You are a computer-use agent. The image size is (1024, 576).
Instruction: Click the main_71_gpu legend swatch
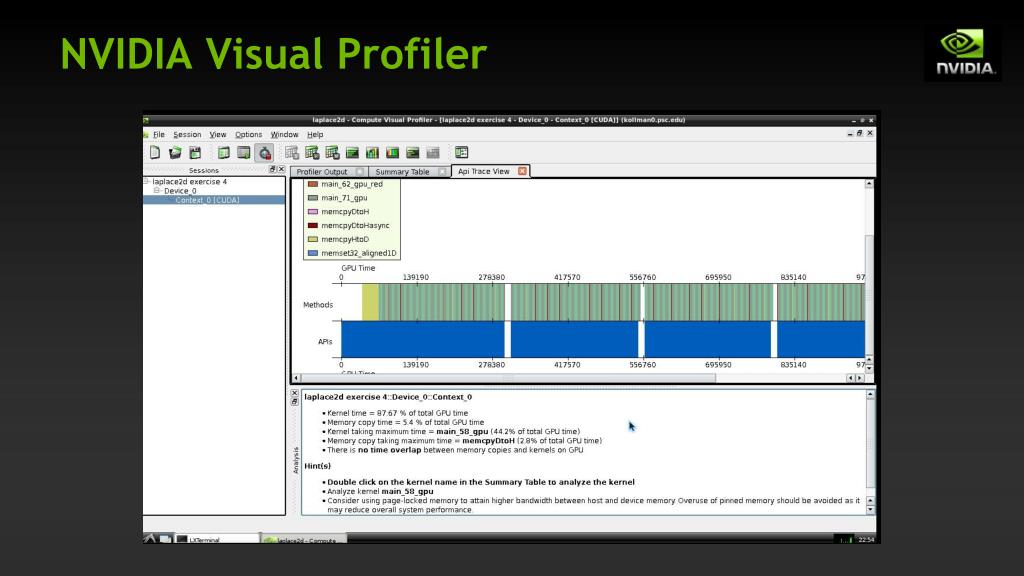point(313,198)
